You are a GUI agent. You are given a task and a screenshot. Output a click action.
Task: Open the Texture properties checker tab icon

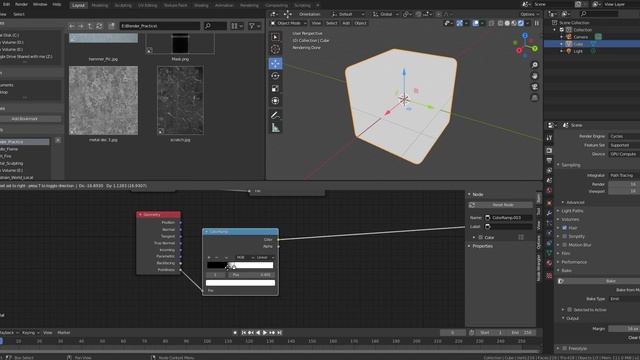[x=549, y=276]
